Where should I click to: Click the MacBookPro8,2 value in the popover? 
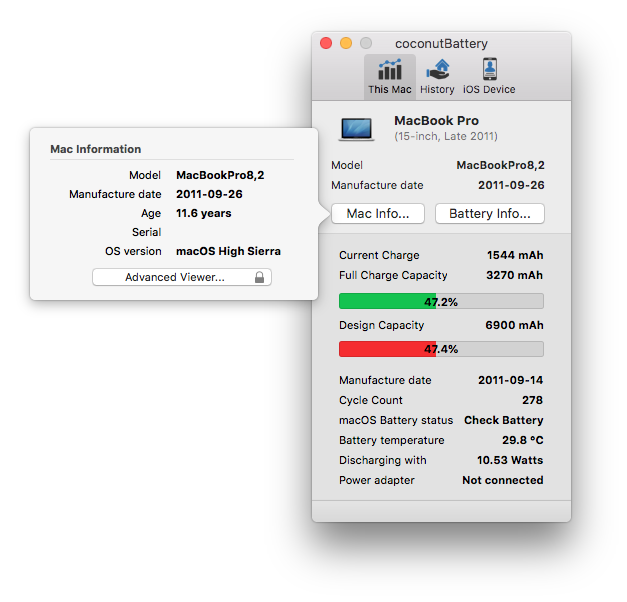tap(220, 175)
